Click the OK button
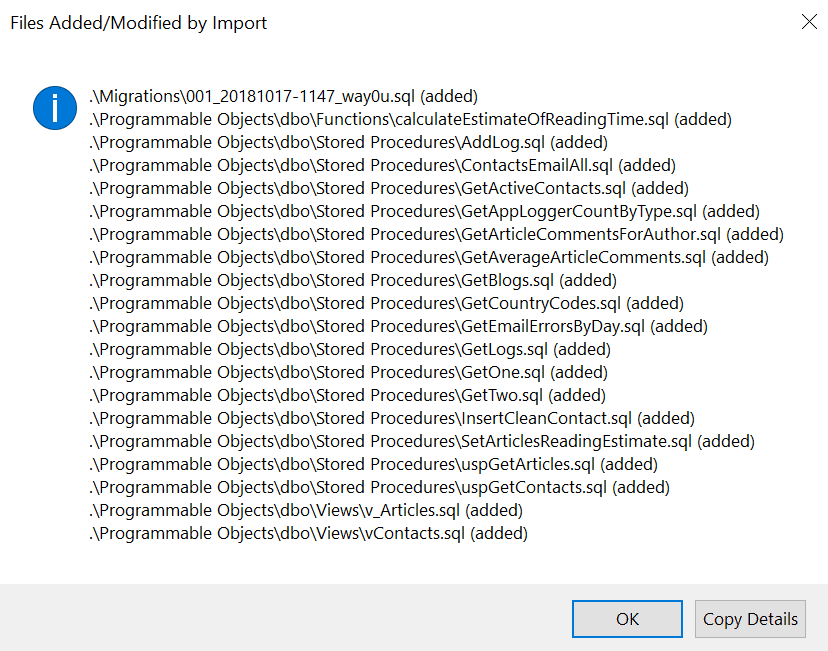 tap(627, 619)
